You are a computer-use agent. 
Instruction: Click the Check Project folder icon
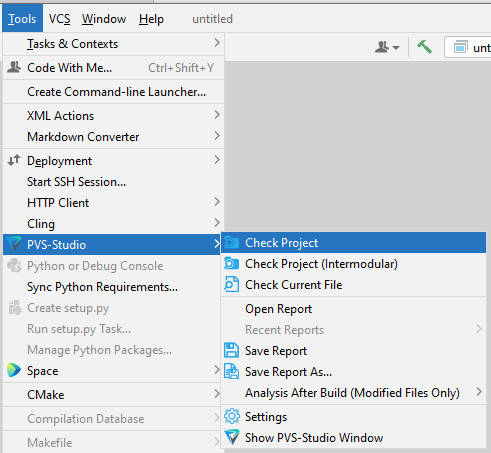[x=231, y=243]
